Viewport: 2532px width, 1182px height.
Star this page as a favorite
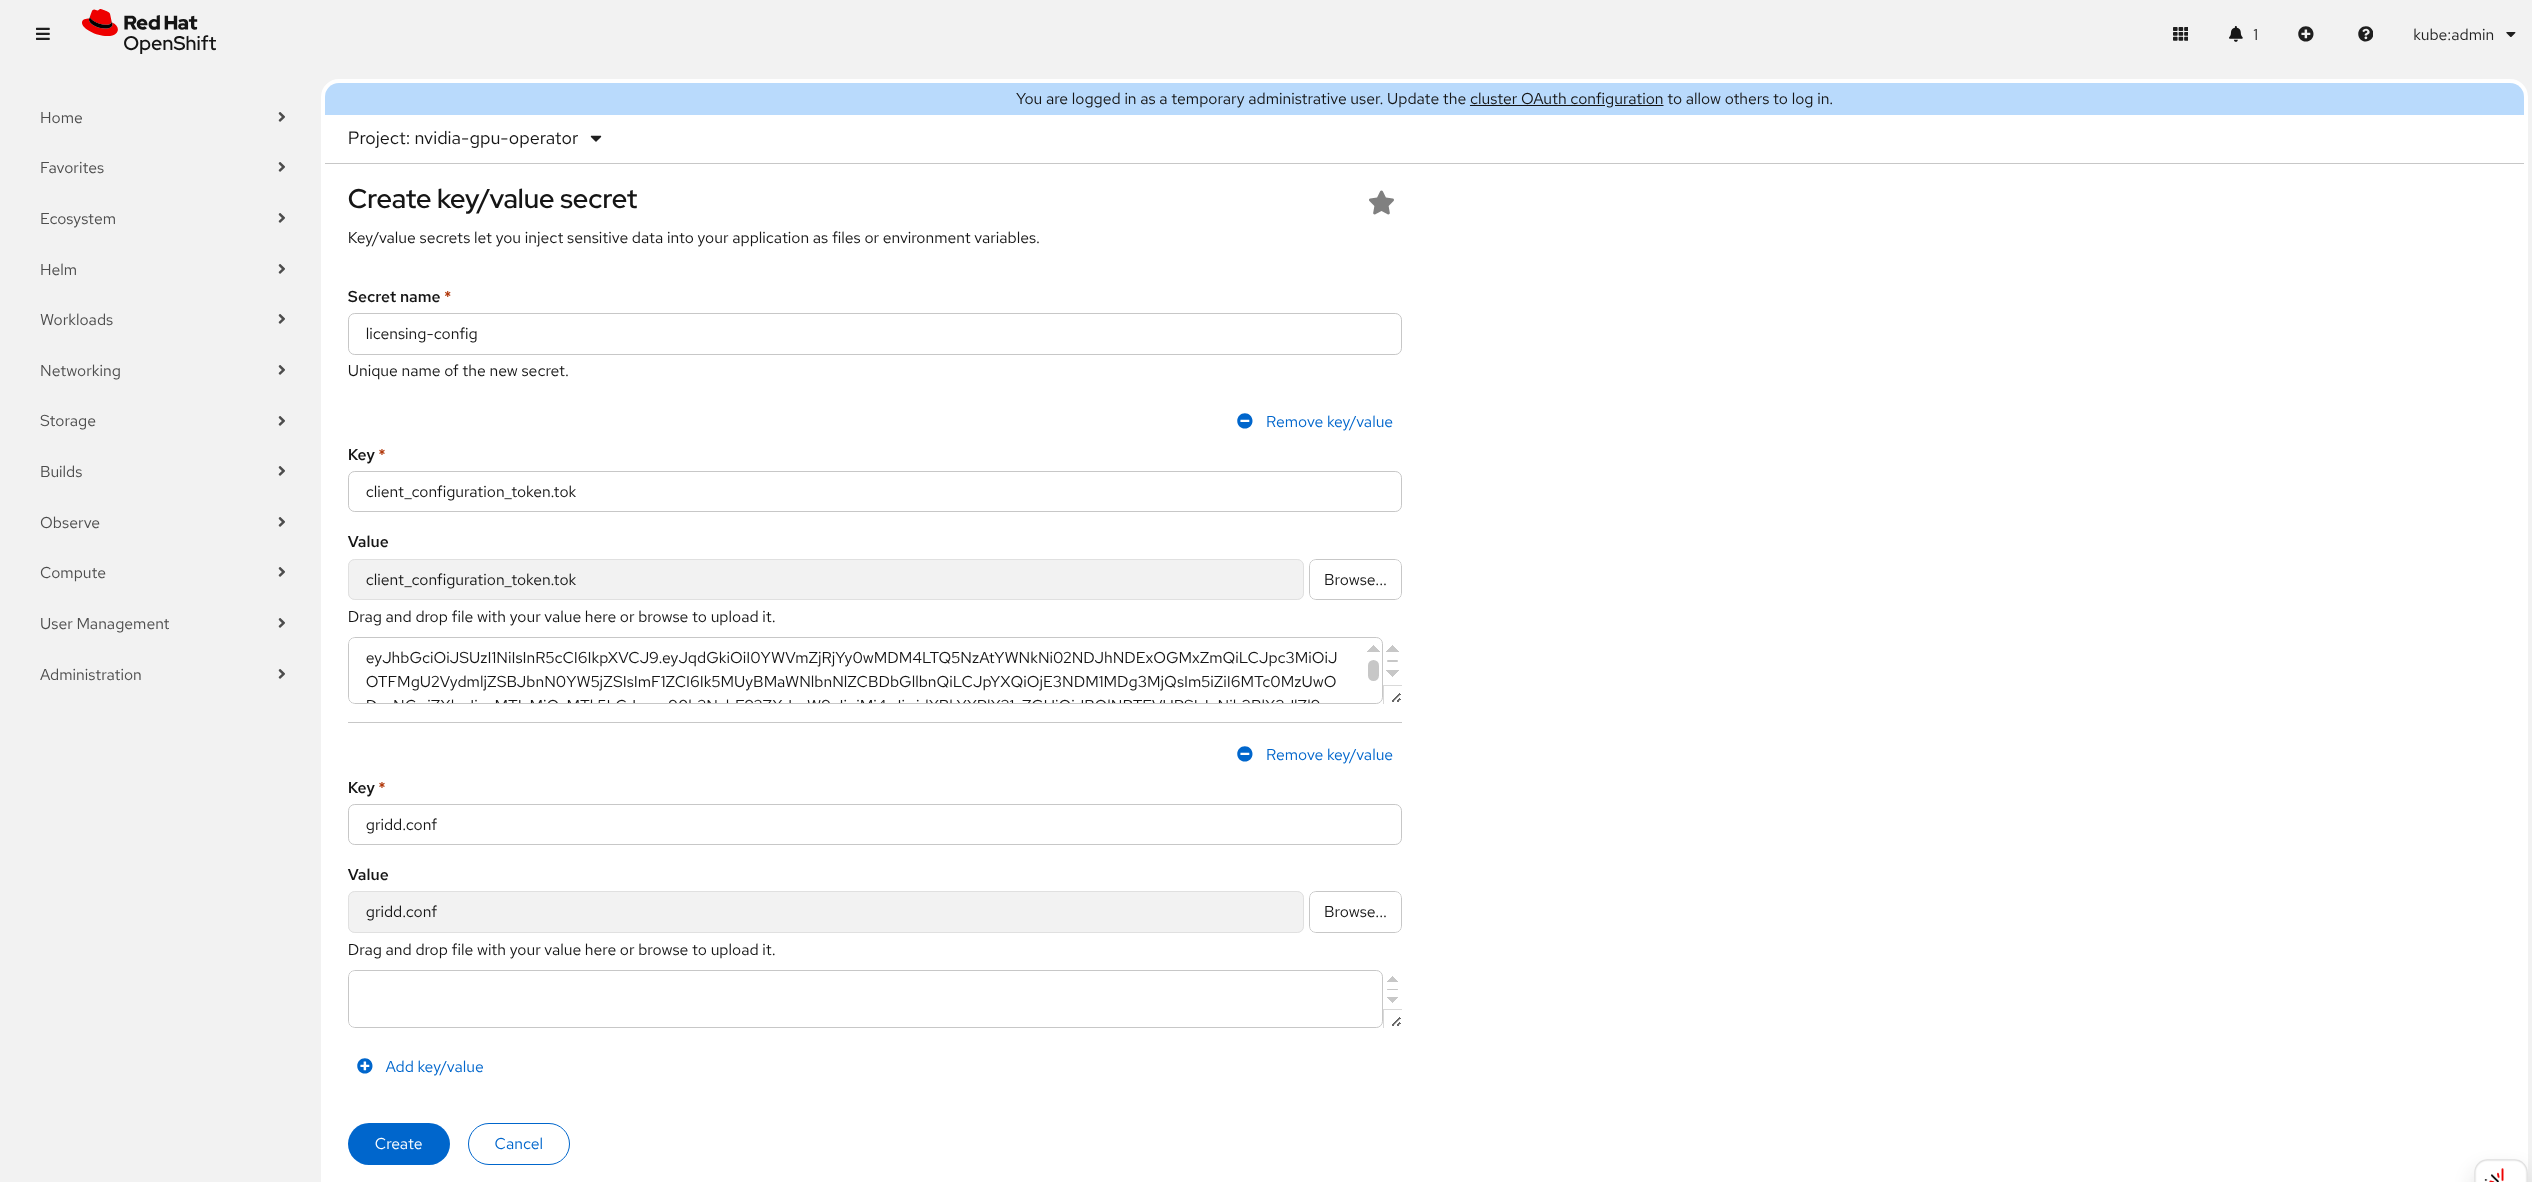coord(1381,203)
